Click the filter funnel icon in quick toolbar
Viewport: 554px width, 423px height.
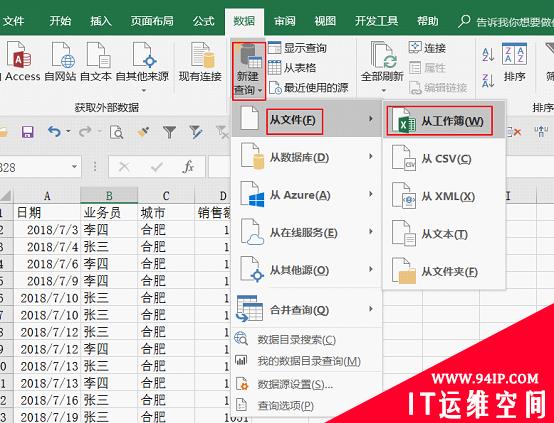170,132
